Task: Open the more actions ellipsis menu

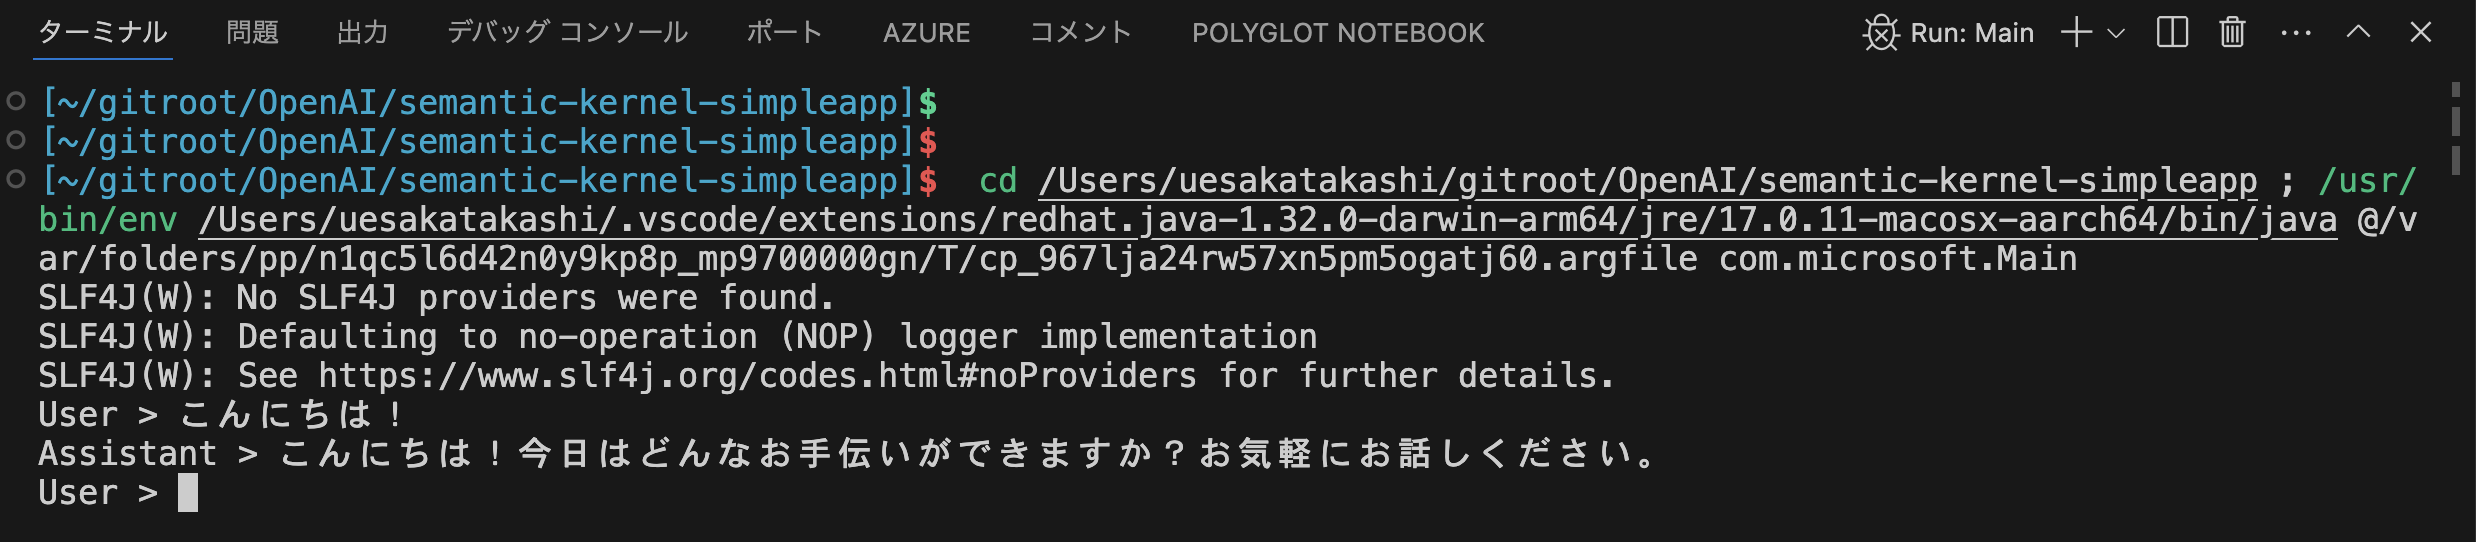Action: click(x=2296, y=33)
